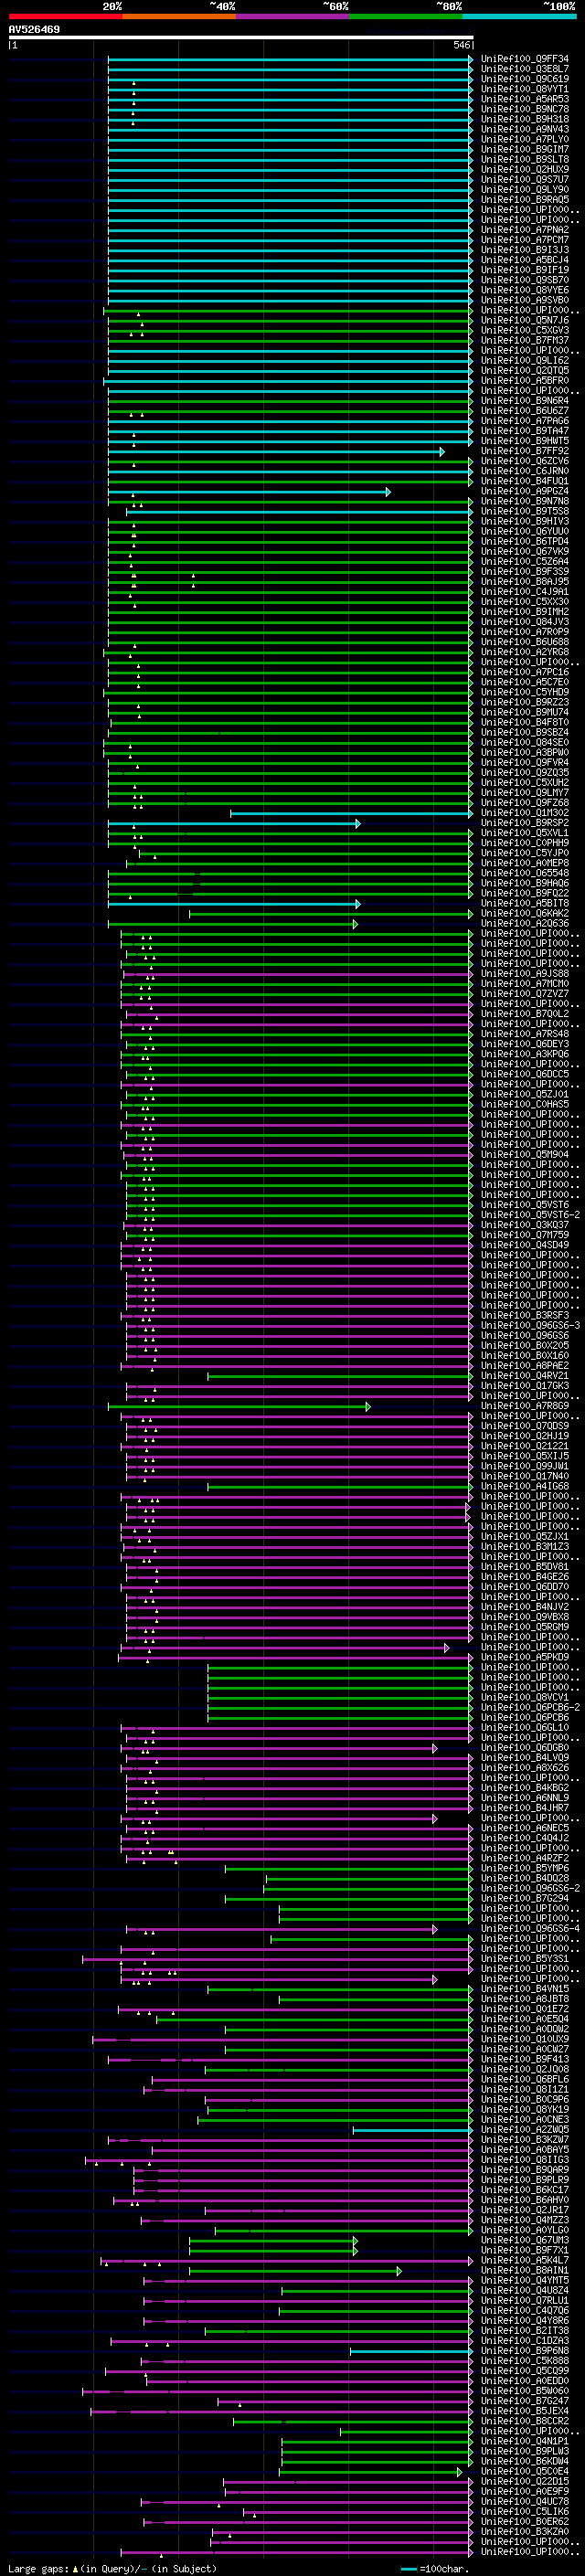585x2576 pixels.
Task: Click the UniRef100_B9GIM7 entry
Action: pos(525,149)
